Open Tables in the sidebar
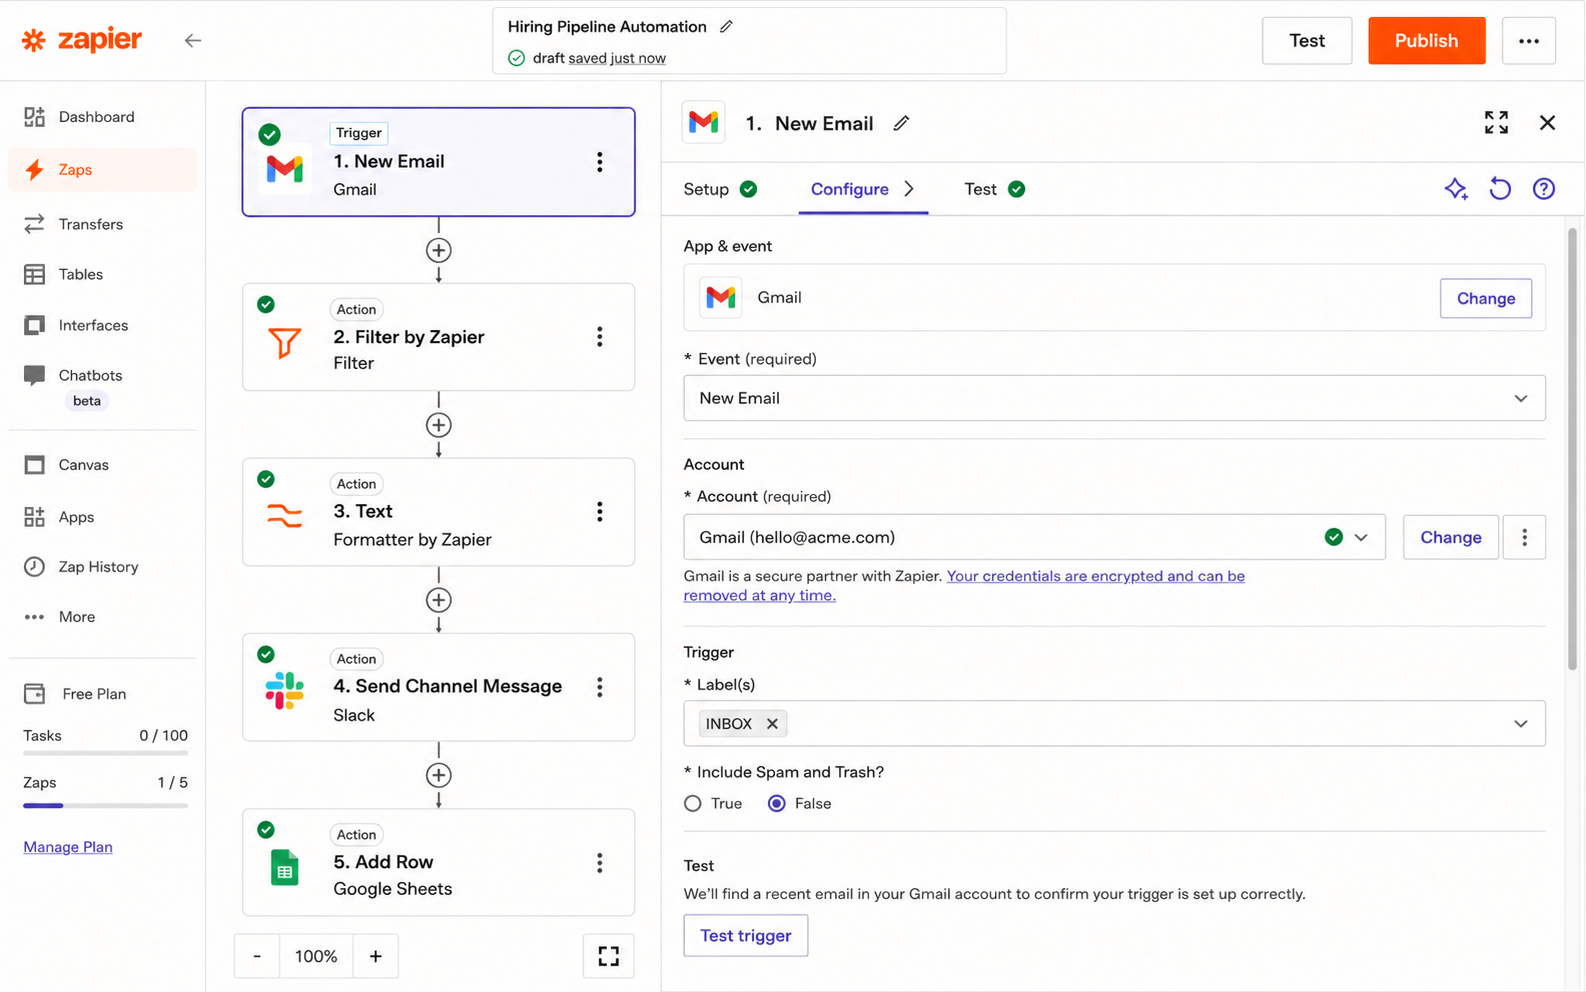This screenshot has height=992, width=1586. (102, 274)
